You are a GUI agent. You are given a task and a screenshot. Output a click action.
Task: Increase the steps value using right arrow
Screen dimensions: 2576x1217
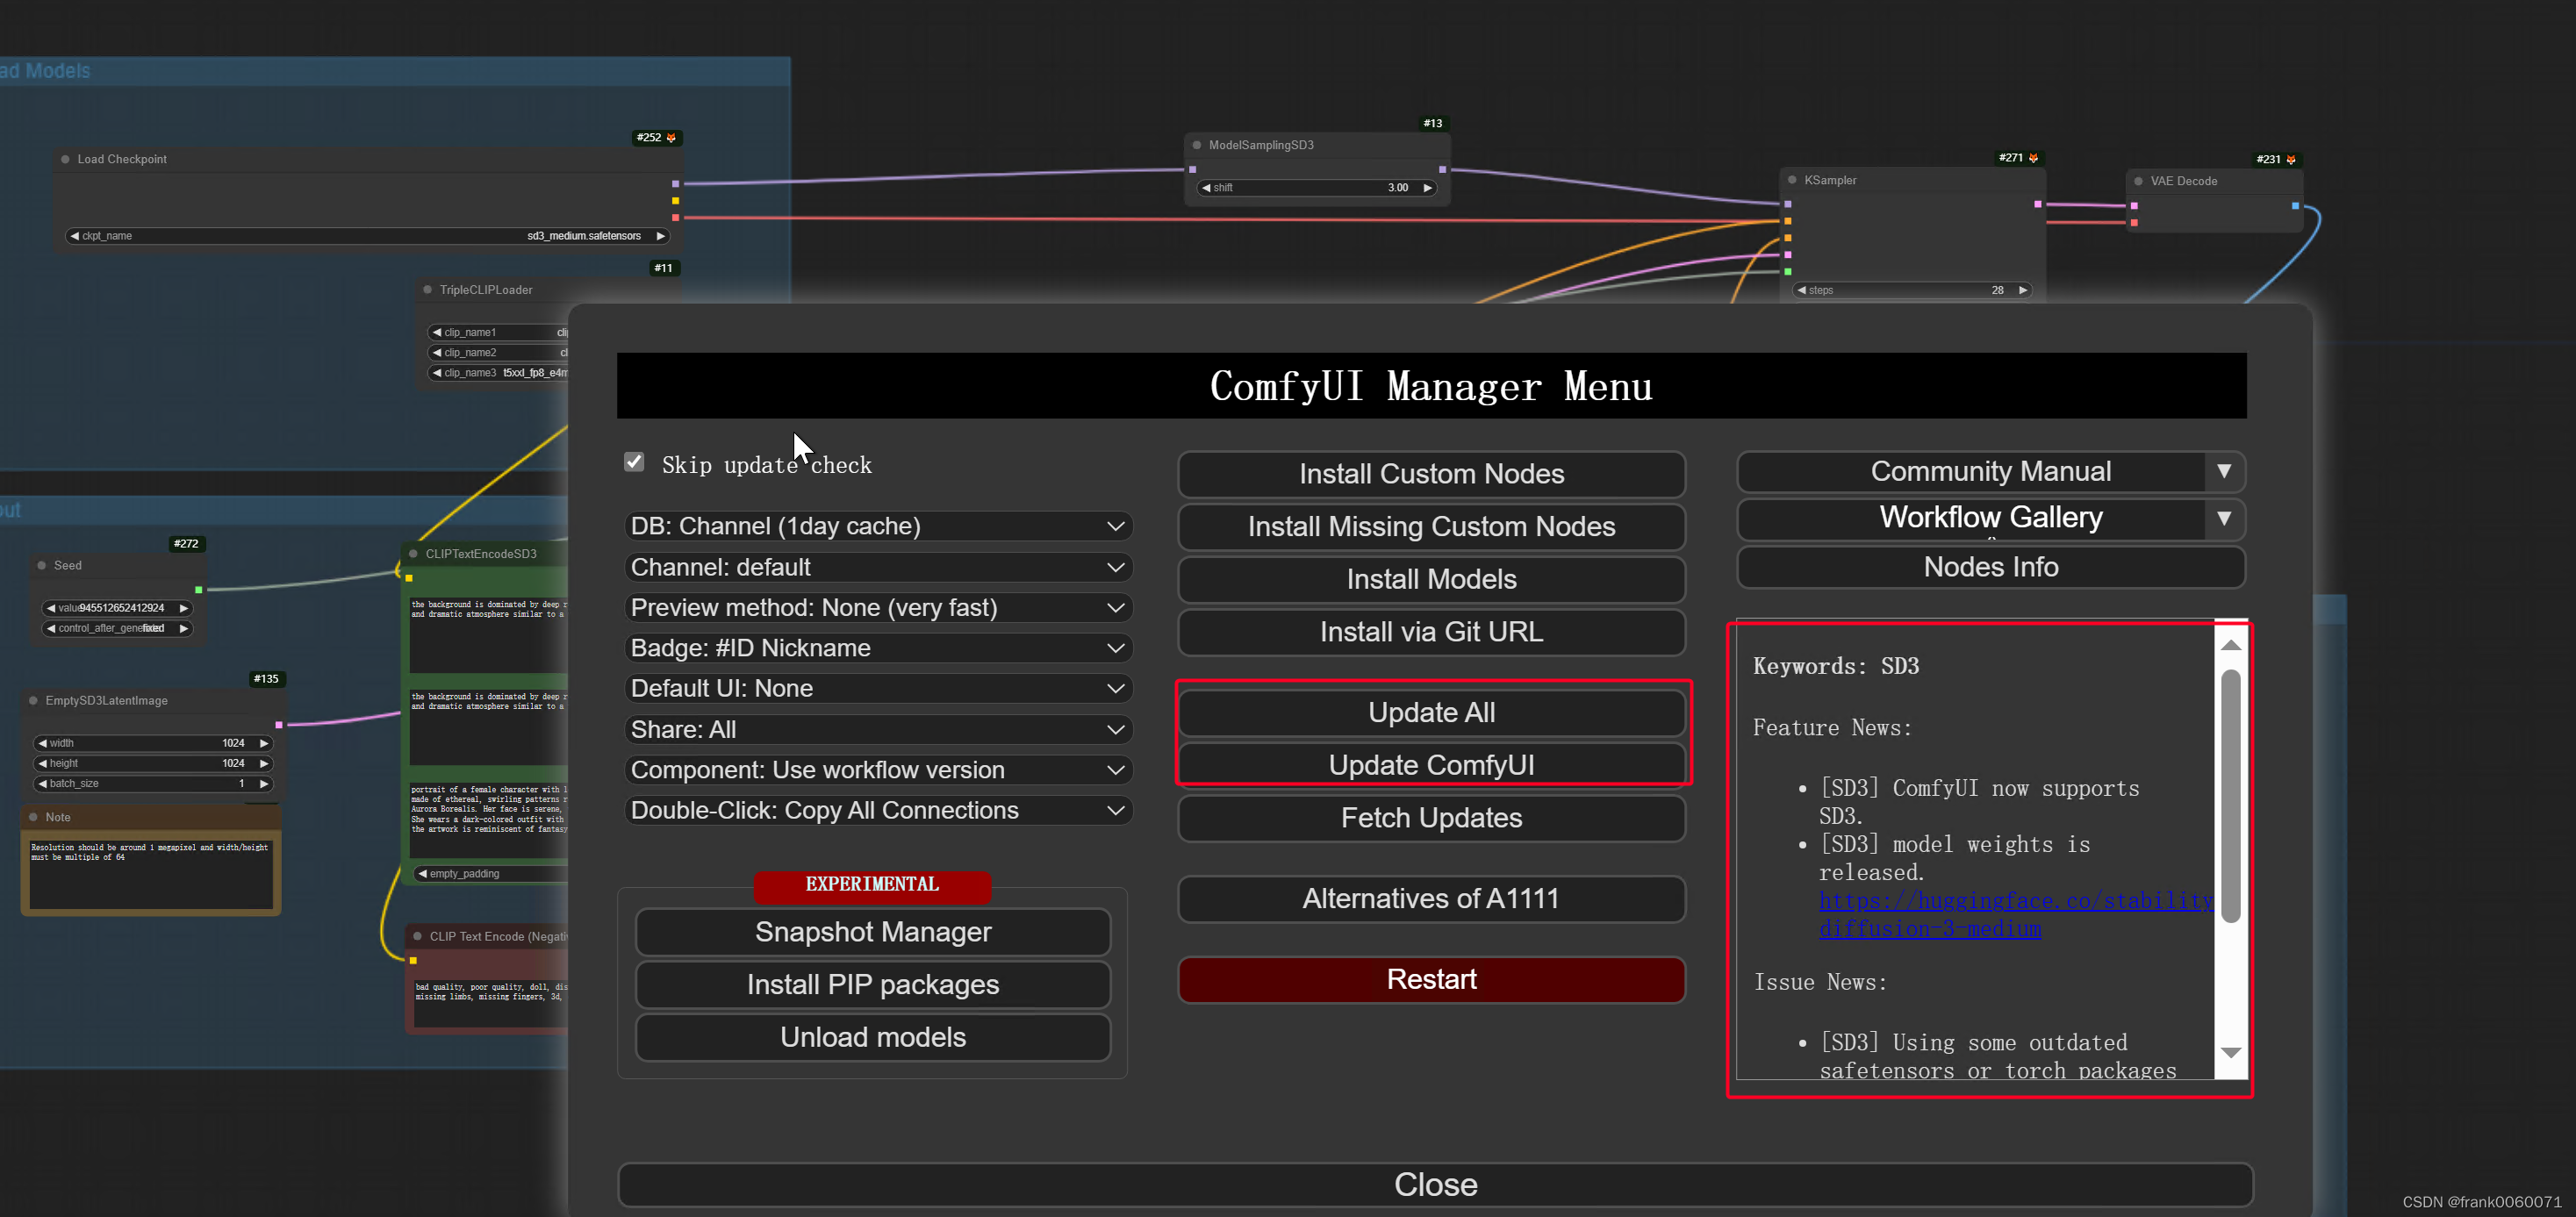coord(2023,290)
